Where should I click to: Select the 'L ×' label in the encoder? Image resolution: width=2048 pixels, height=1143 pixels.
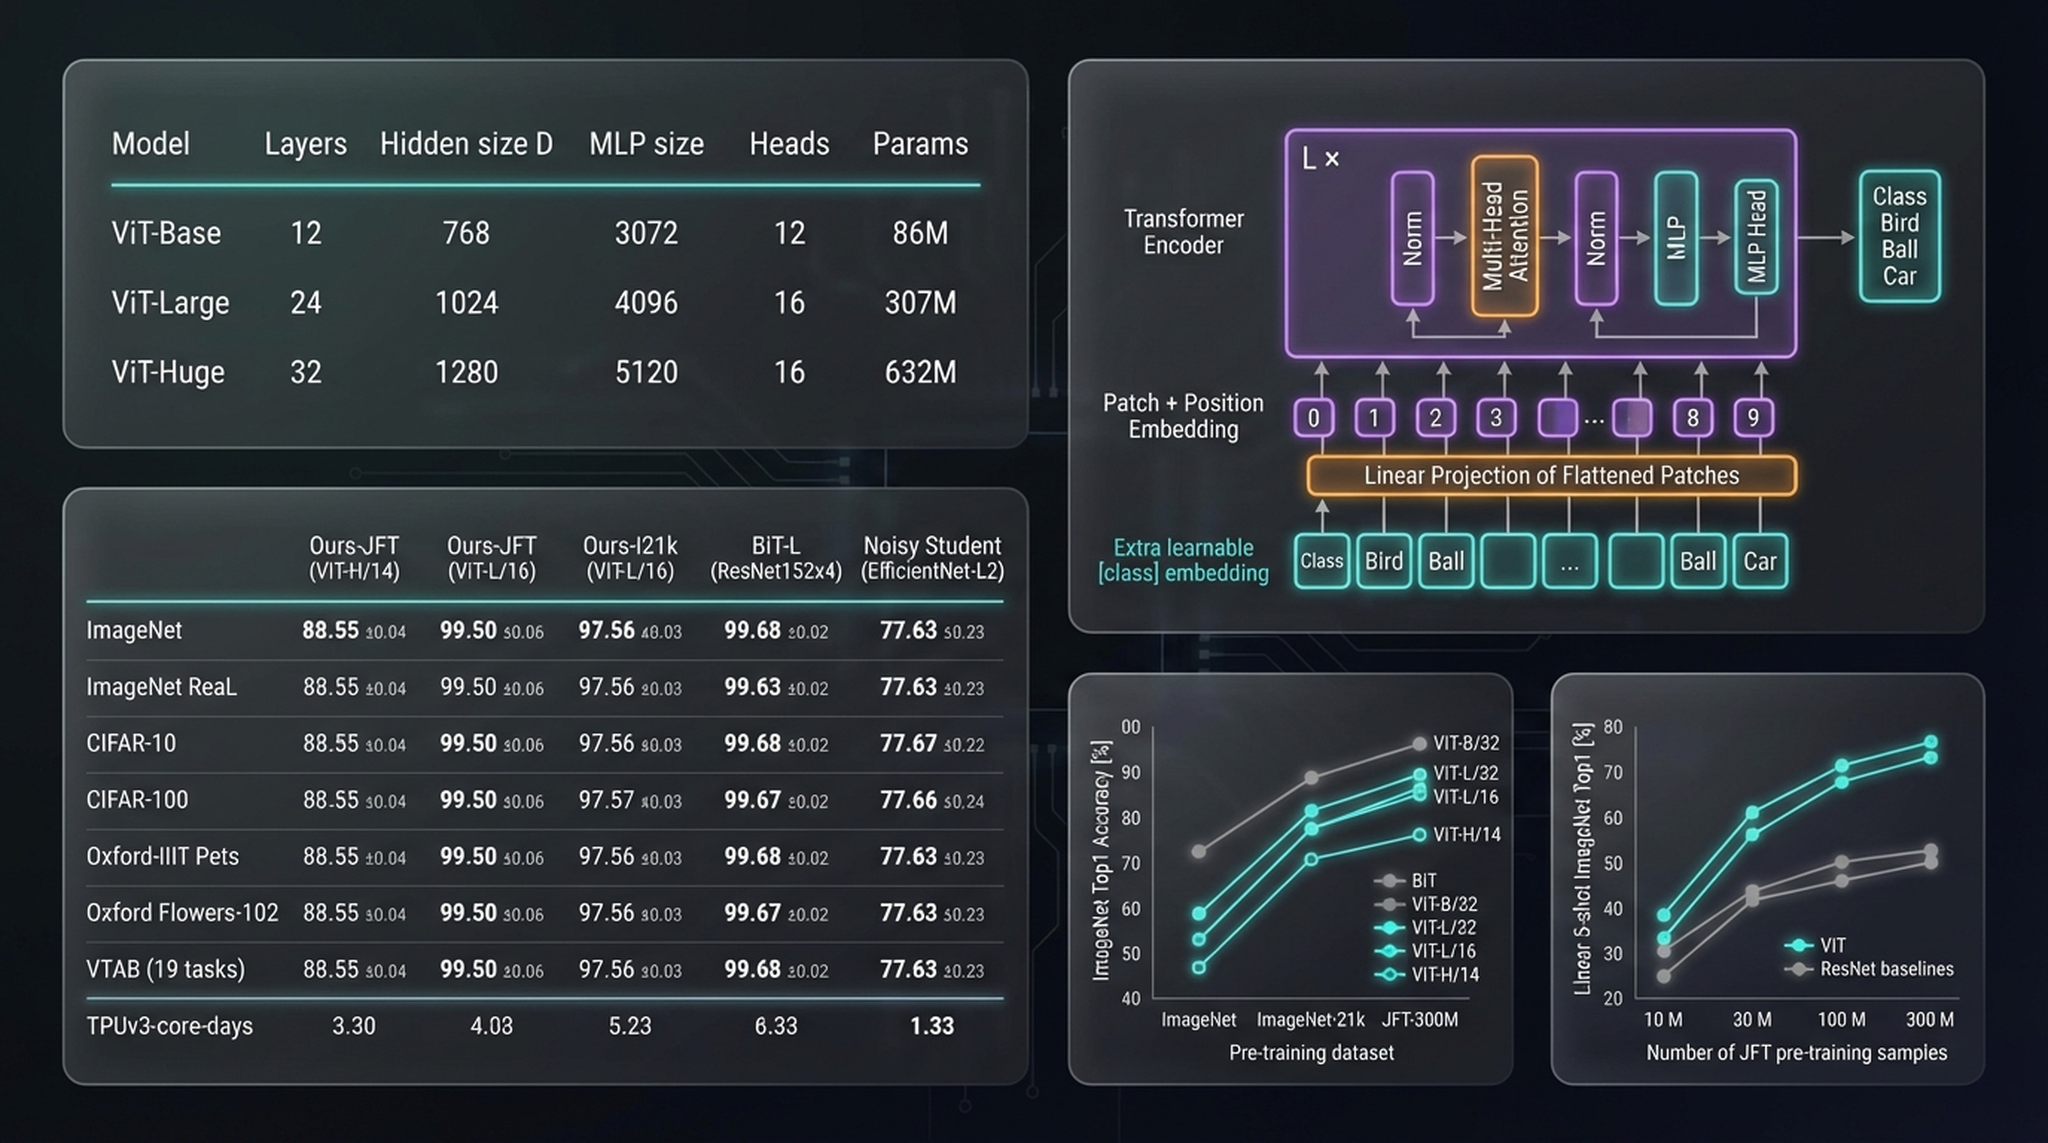point(1320,159)
